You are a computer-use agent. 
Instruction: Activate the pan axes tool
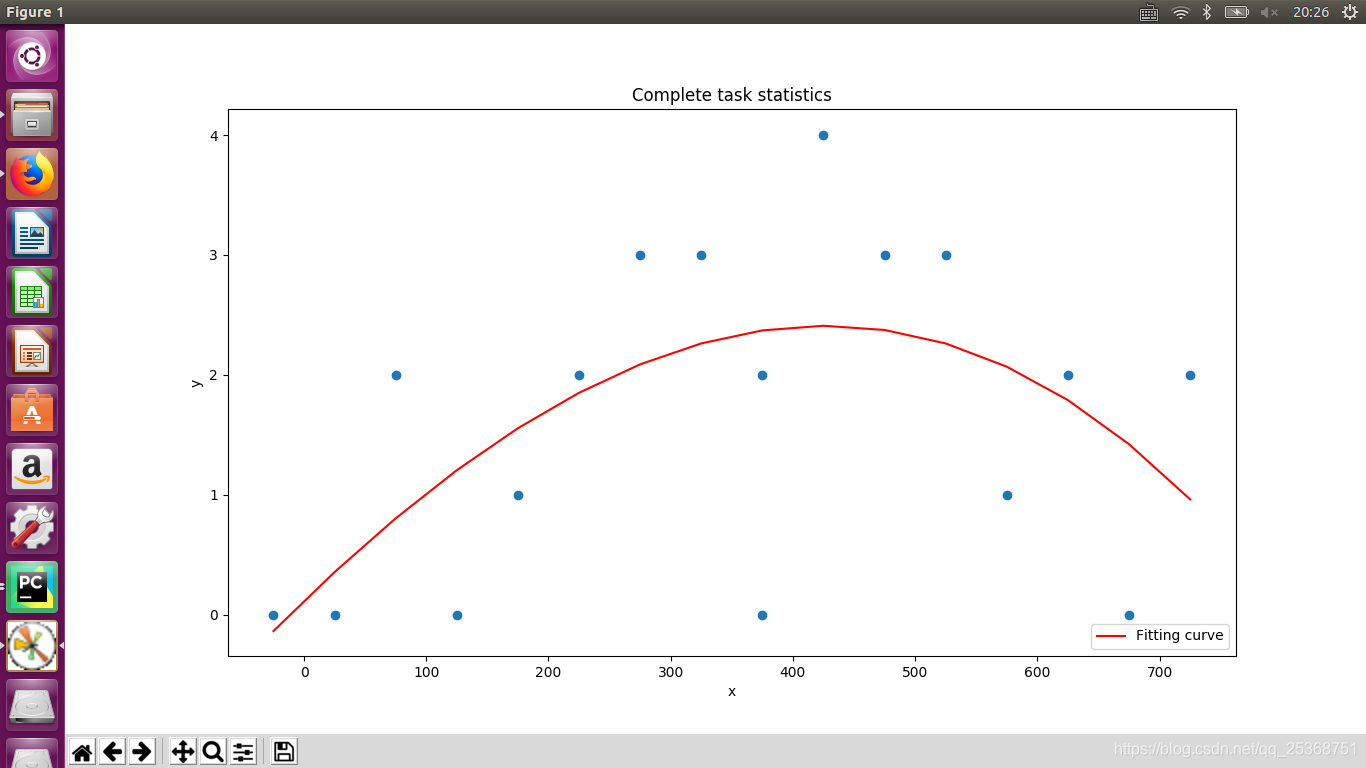(183, 752)
